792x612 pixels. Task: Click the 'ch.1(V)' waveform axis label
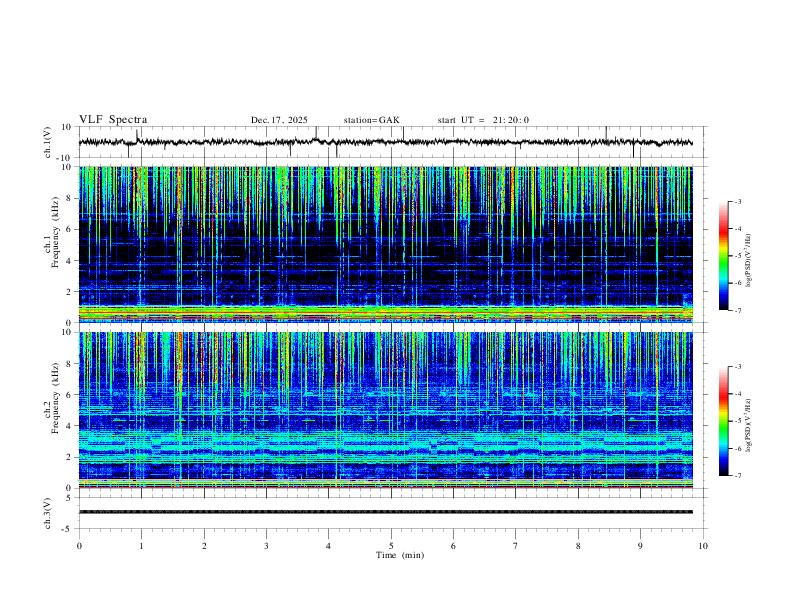click(48, 142)
